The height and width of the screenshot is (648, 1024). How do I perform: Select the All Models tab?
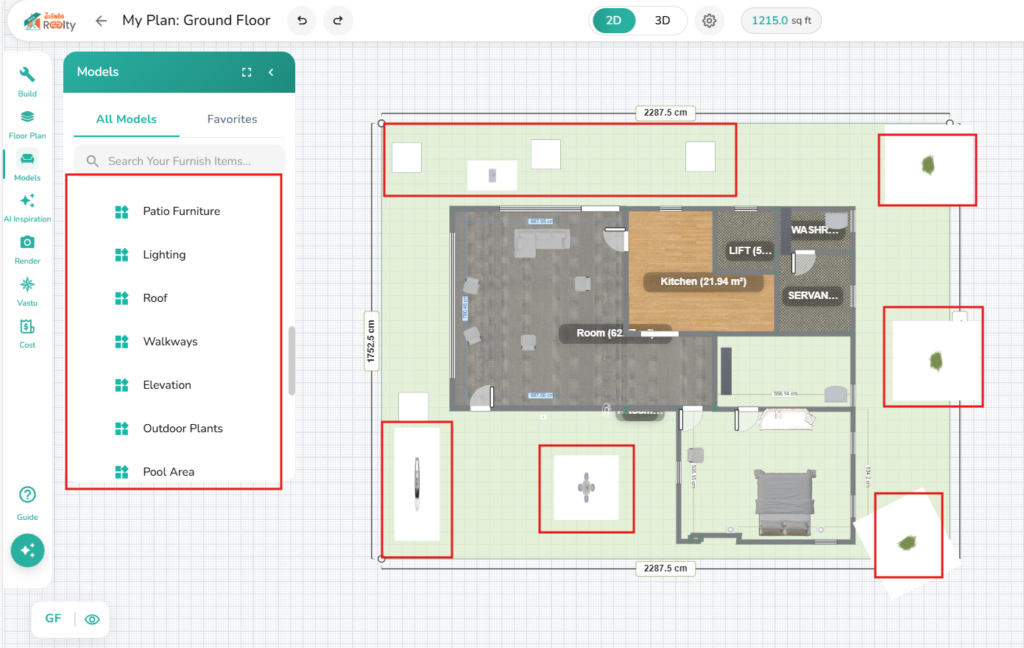pyautogui.click(x=126, y=119)
